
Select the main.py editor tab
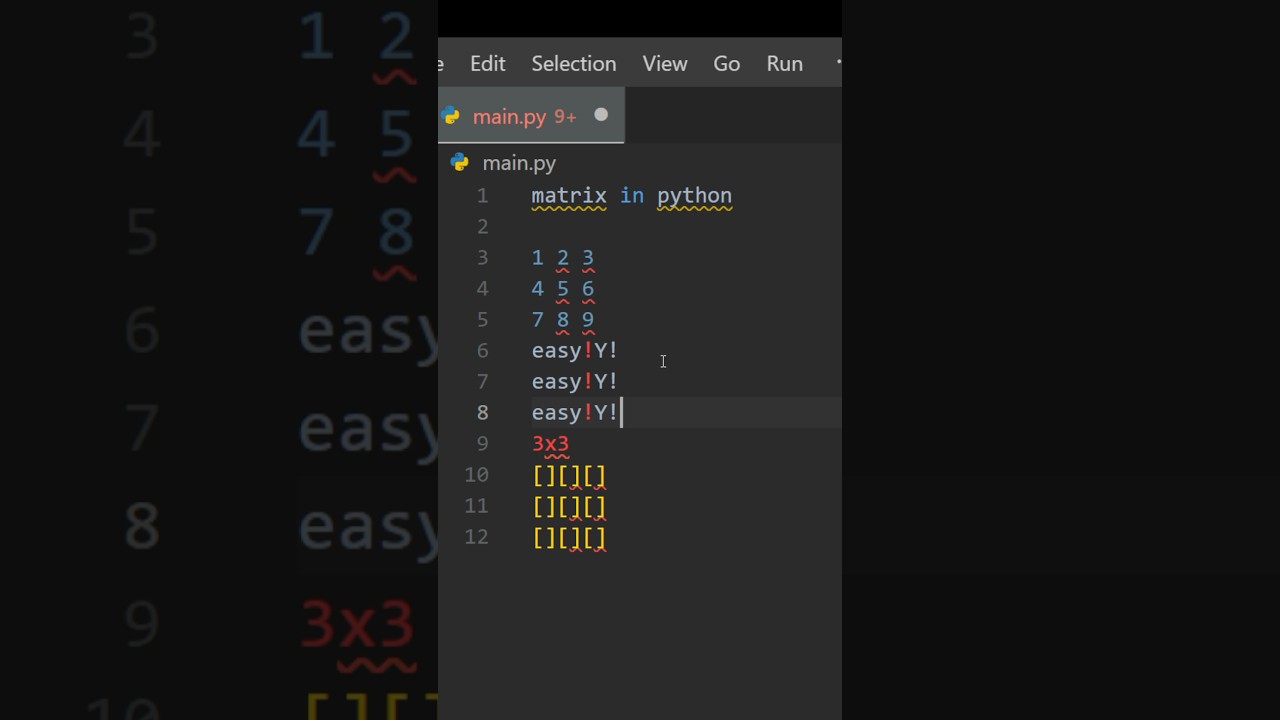[531, 116]
